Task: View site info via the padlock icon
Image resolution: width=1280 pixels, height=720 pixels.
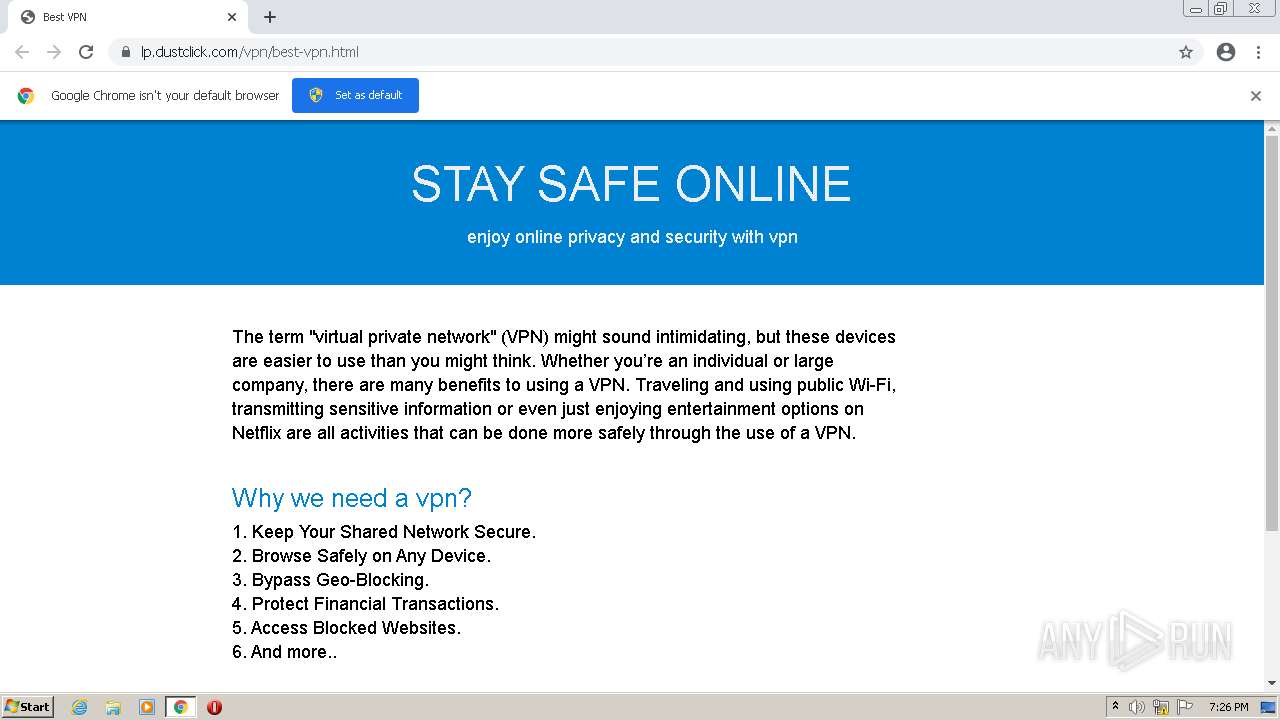Action: (125, 52)
